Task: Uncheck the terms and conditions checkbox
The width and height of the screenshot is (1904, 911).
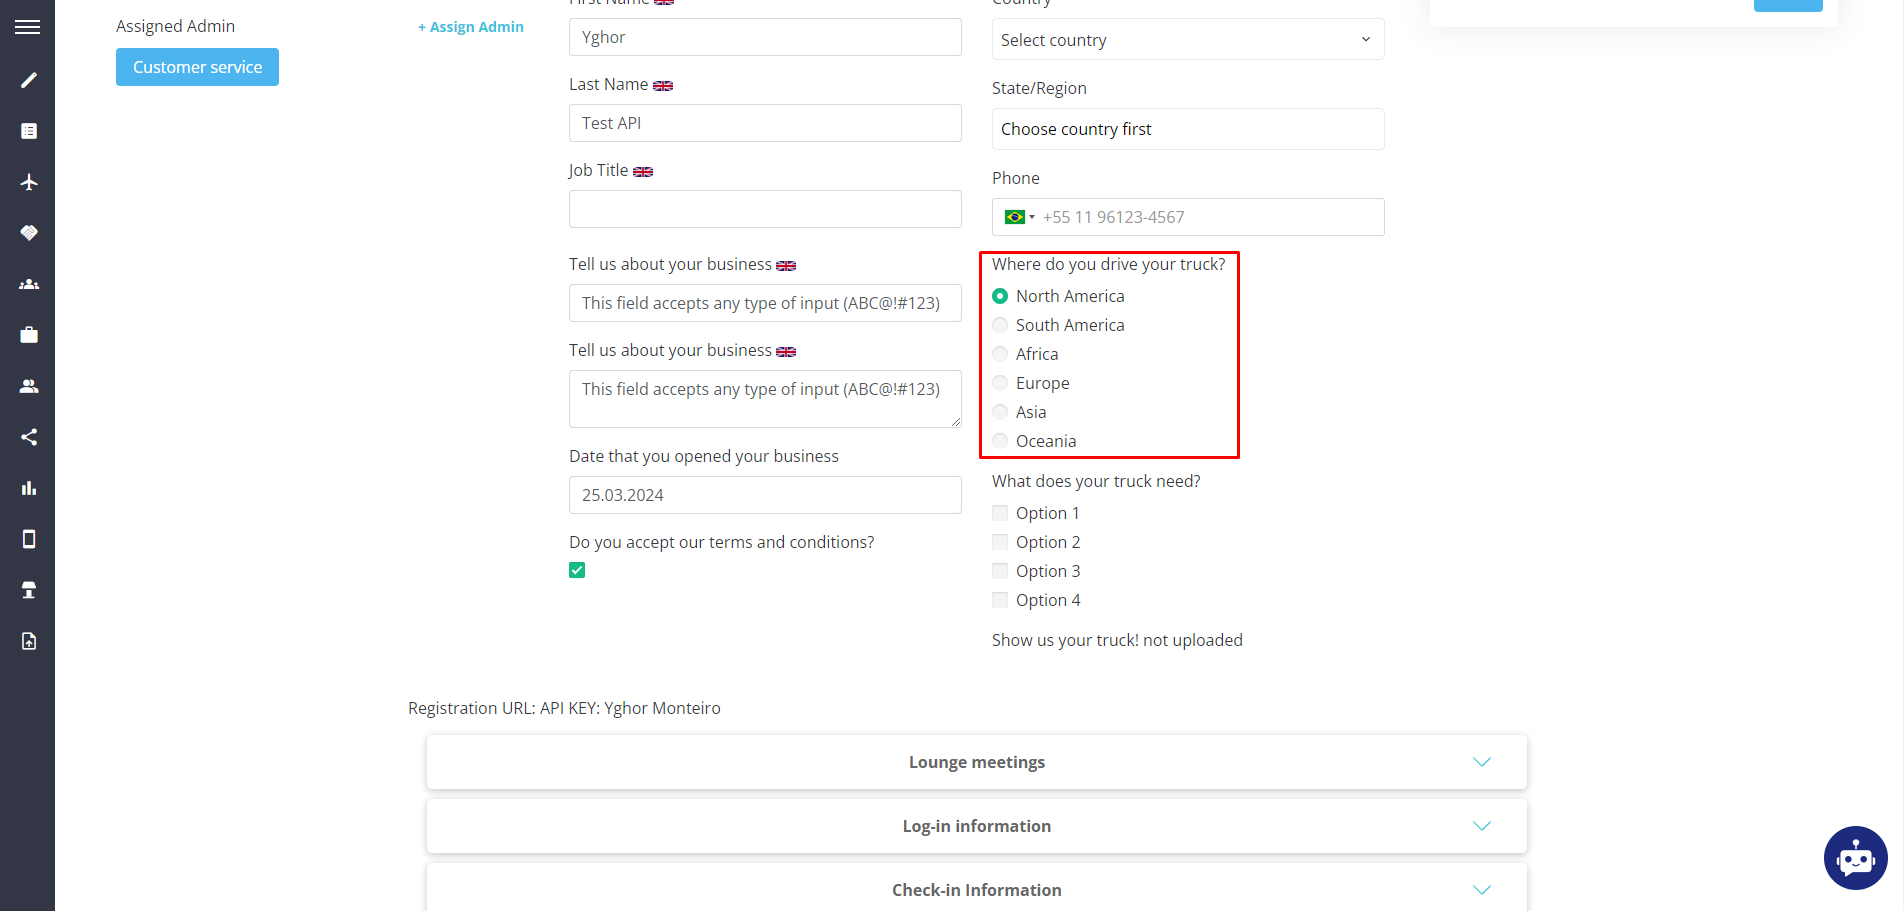Action: point(577,570)
